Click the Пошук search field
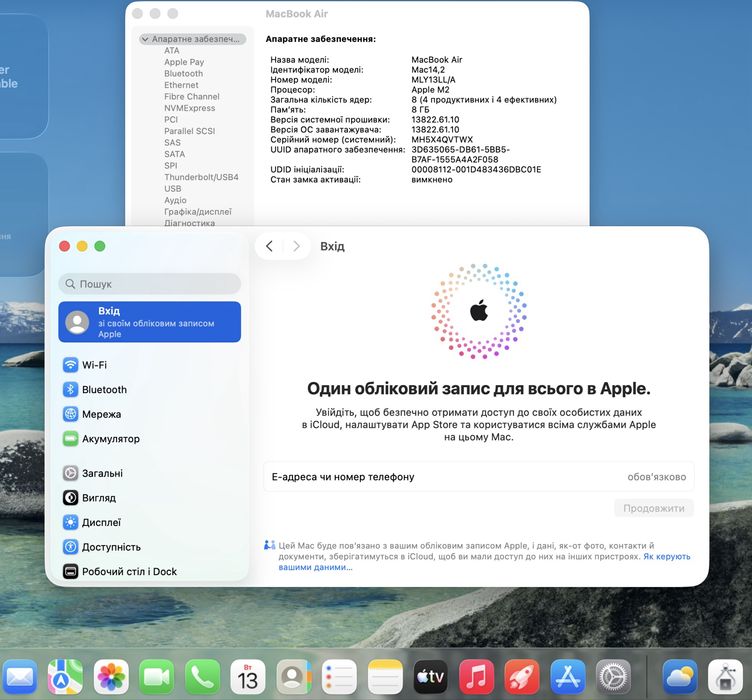This screenshot has height=700, width=752. tap(150, 284)
